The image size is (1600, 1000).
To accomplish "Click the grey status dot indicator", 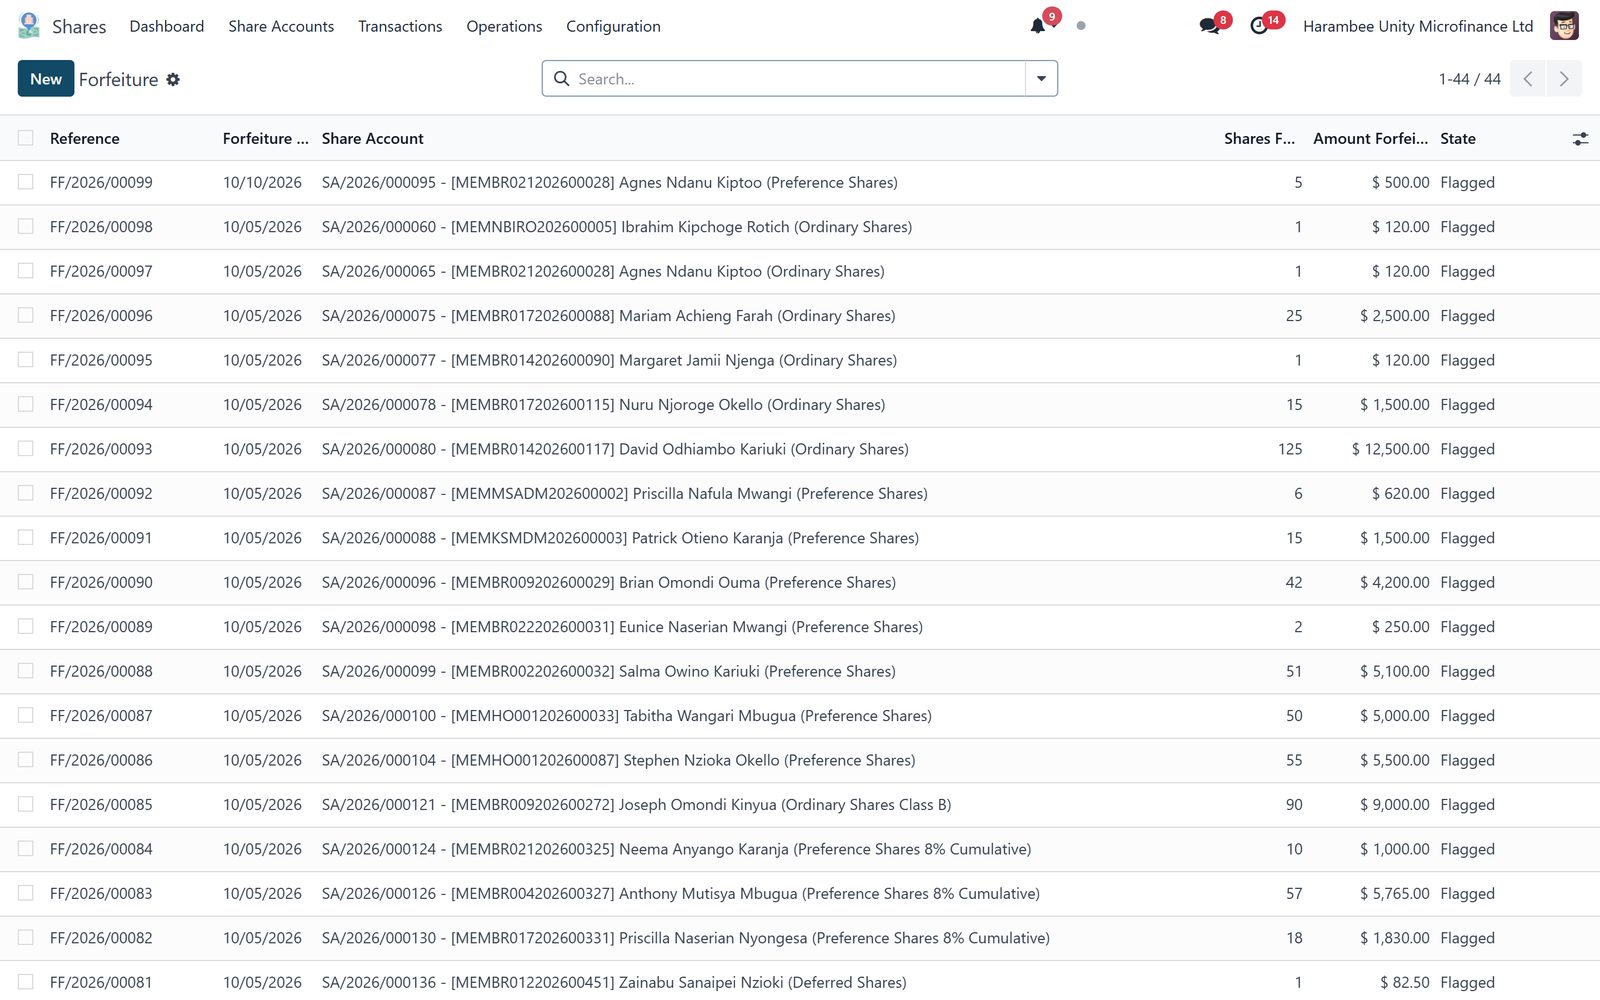I will pos(1081,26).
